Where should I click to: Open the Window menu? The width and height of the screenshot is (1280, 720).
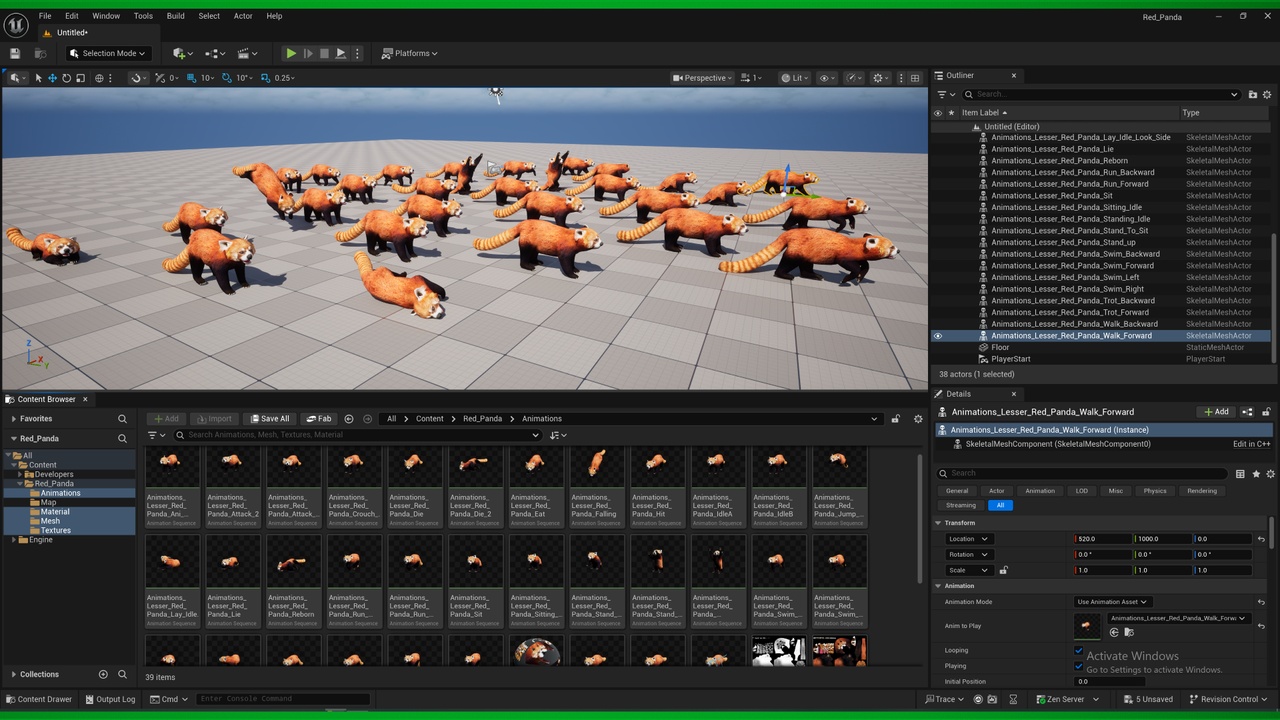coord(106,16)
